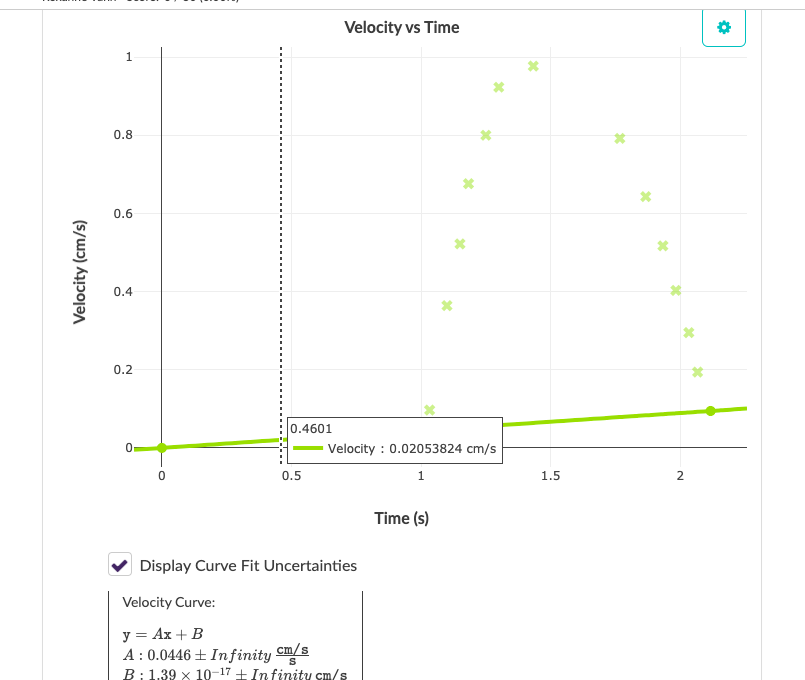Open the chart options menu via the gear
The width and height of the screenshot is (805, 680).
tap(723, 28)
